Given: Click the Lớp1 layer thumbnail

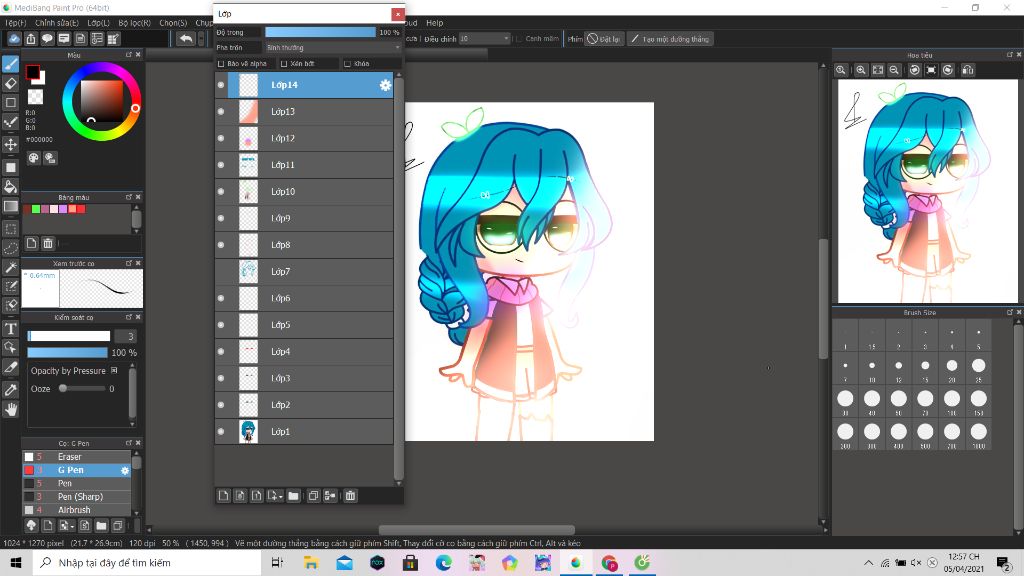Looking at the screenshot, I should pyautogui.click(x=248, y=432).
